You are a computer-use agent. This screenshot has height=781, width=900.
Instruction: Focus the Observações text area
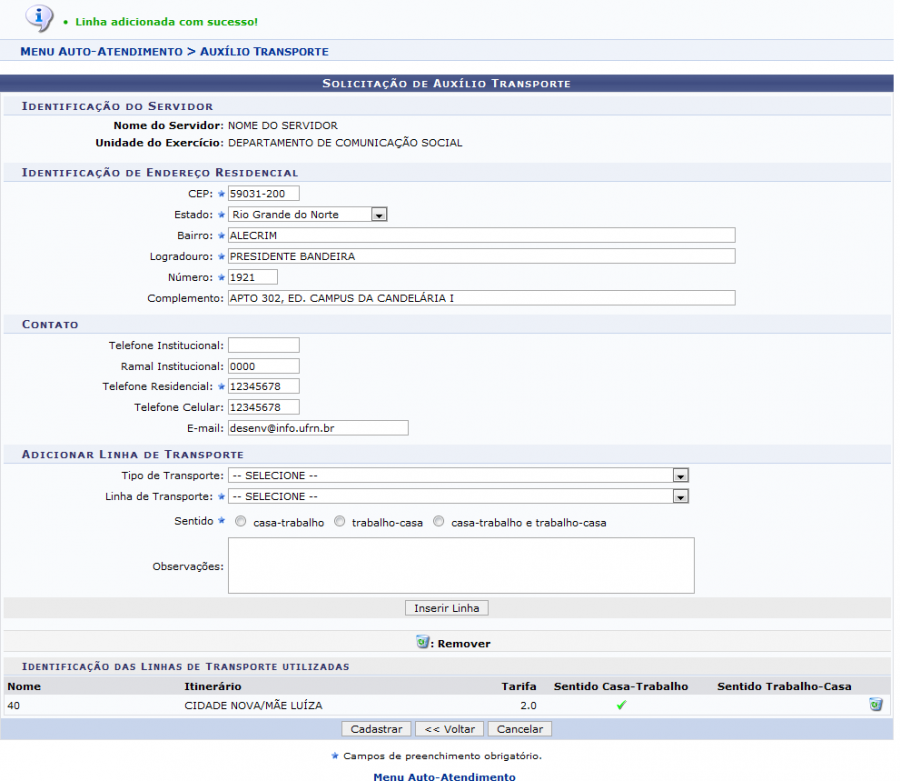pos(460,565)
